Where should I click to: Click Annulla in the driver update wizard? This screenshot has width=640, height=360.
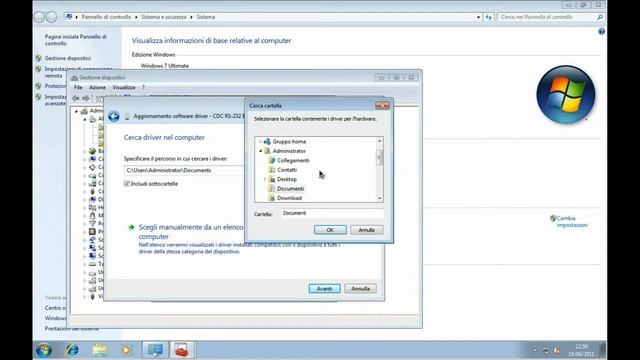[x=360, y=289]
